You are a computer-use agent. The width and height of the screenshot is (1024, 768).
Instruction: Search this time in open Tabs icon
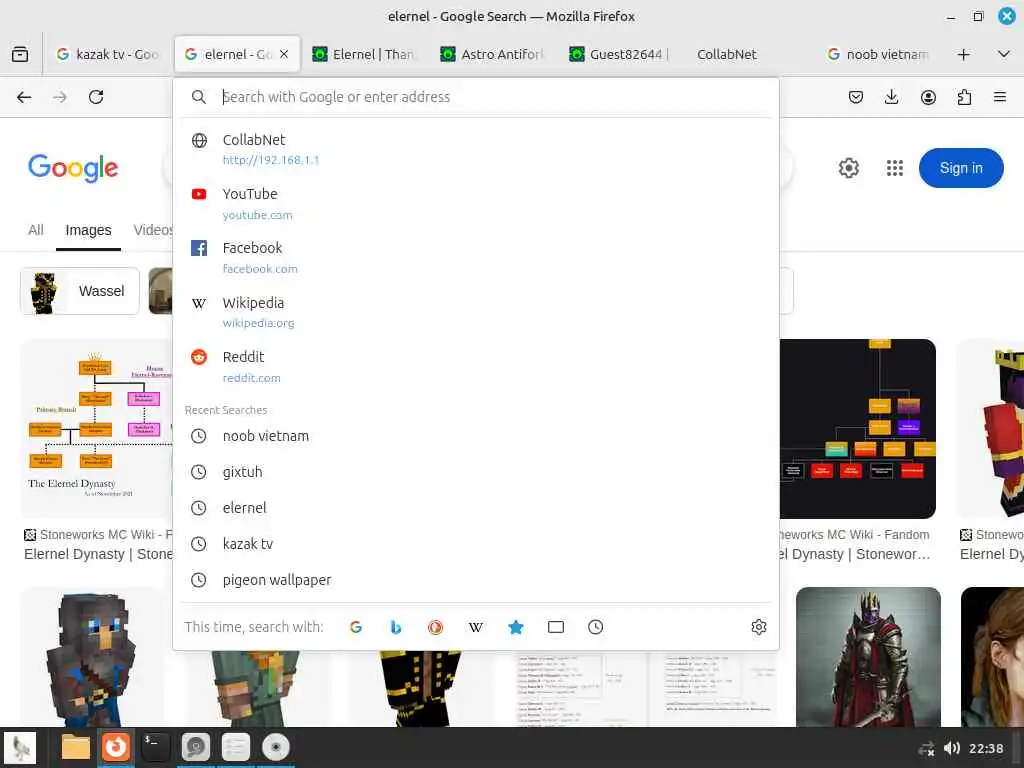[556, 627]
